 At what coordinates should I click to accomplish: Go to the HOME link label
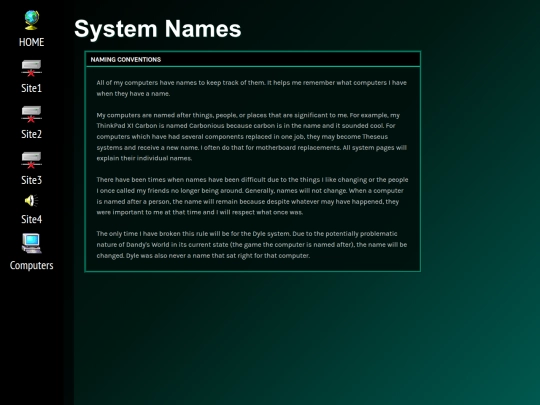[x=31, y=42]
